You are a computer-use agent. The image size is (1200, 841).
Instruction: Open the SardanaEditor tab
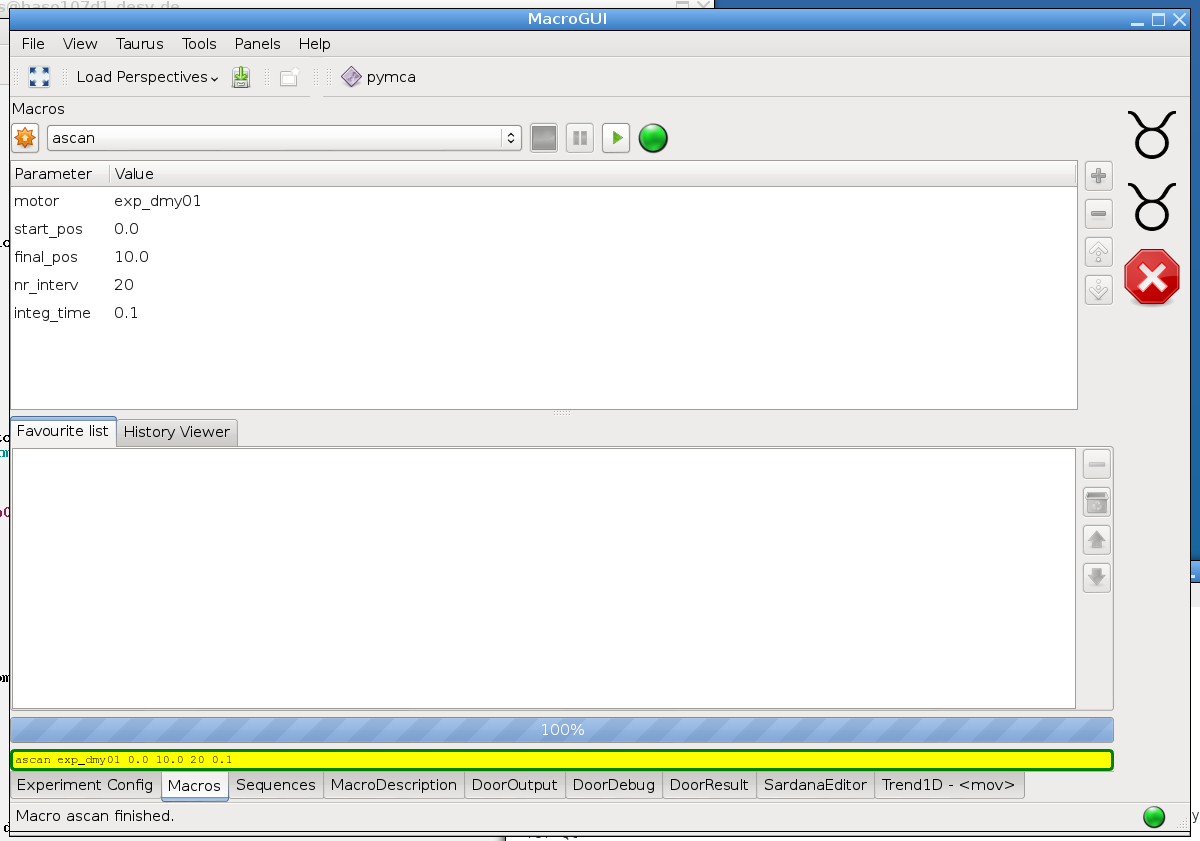click(815, 785)
